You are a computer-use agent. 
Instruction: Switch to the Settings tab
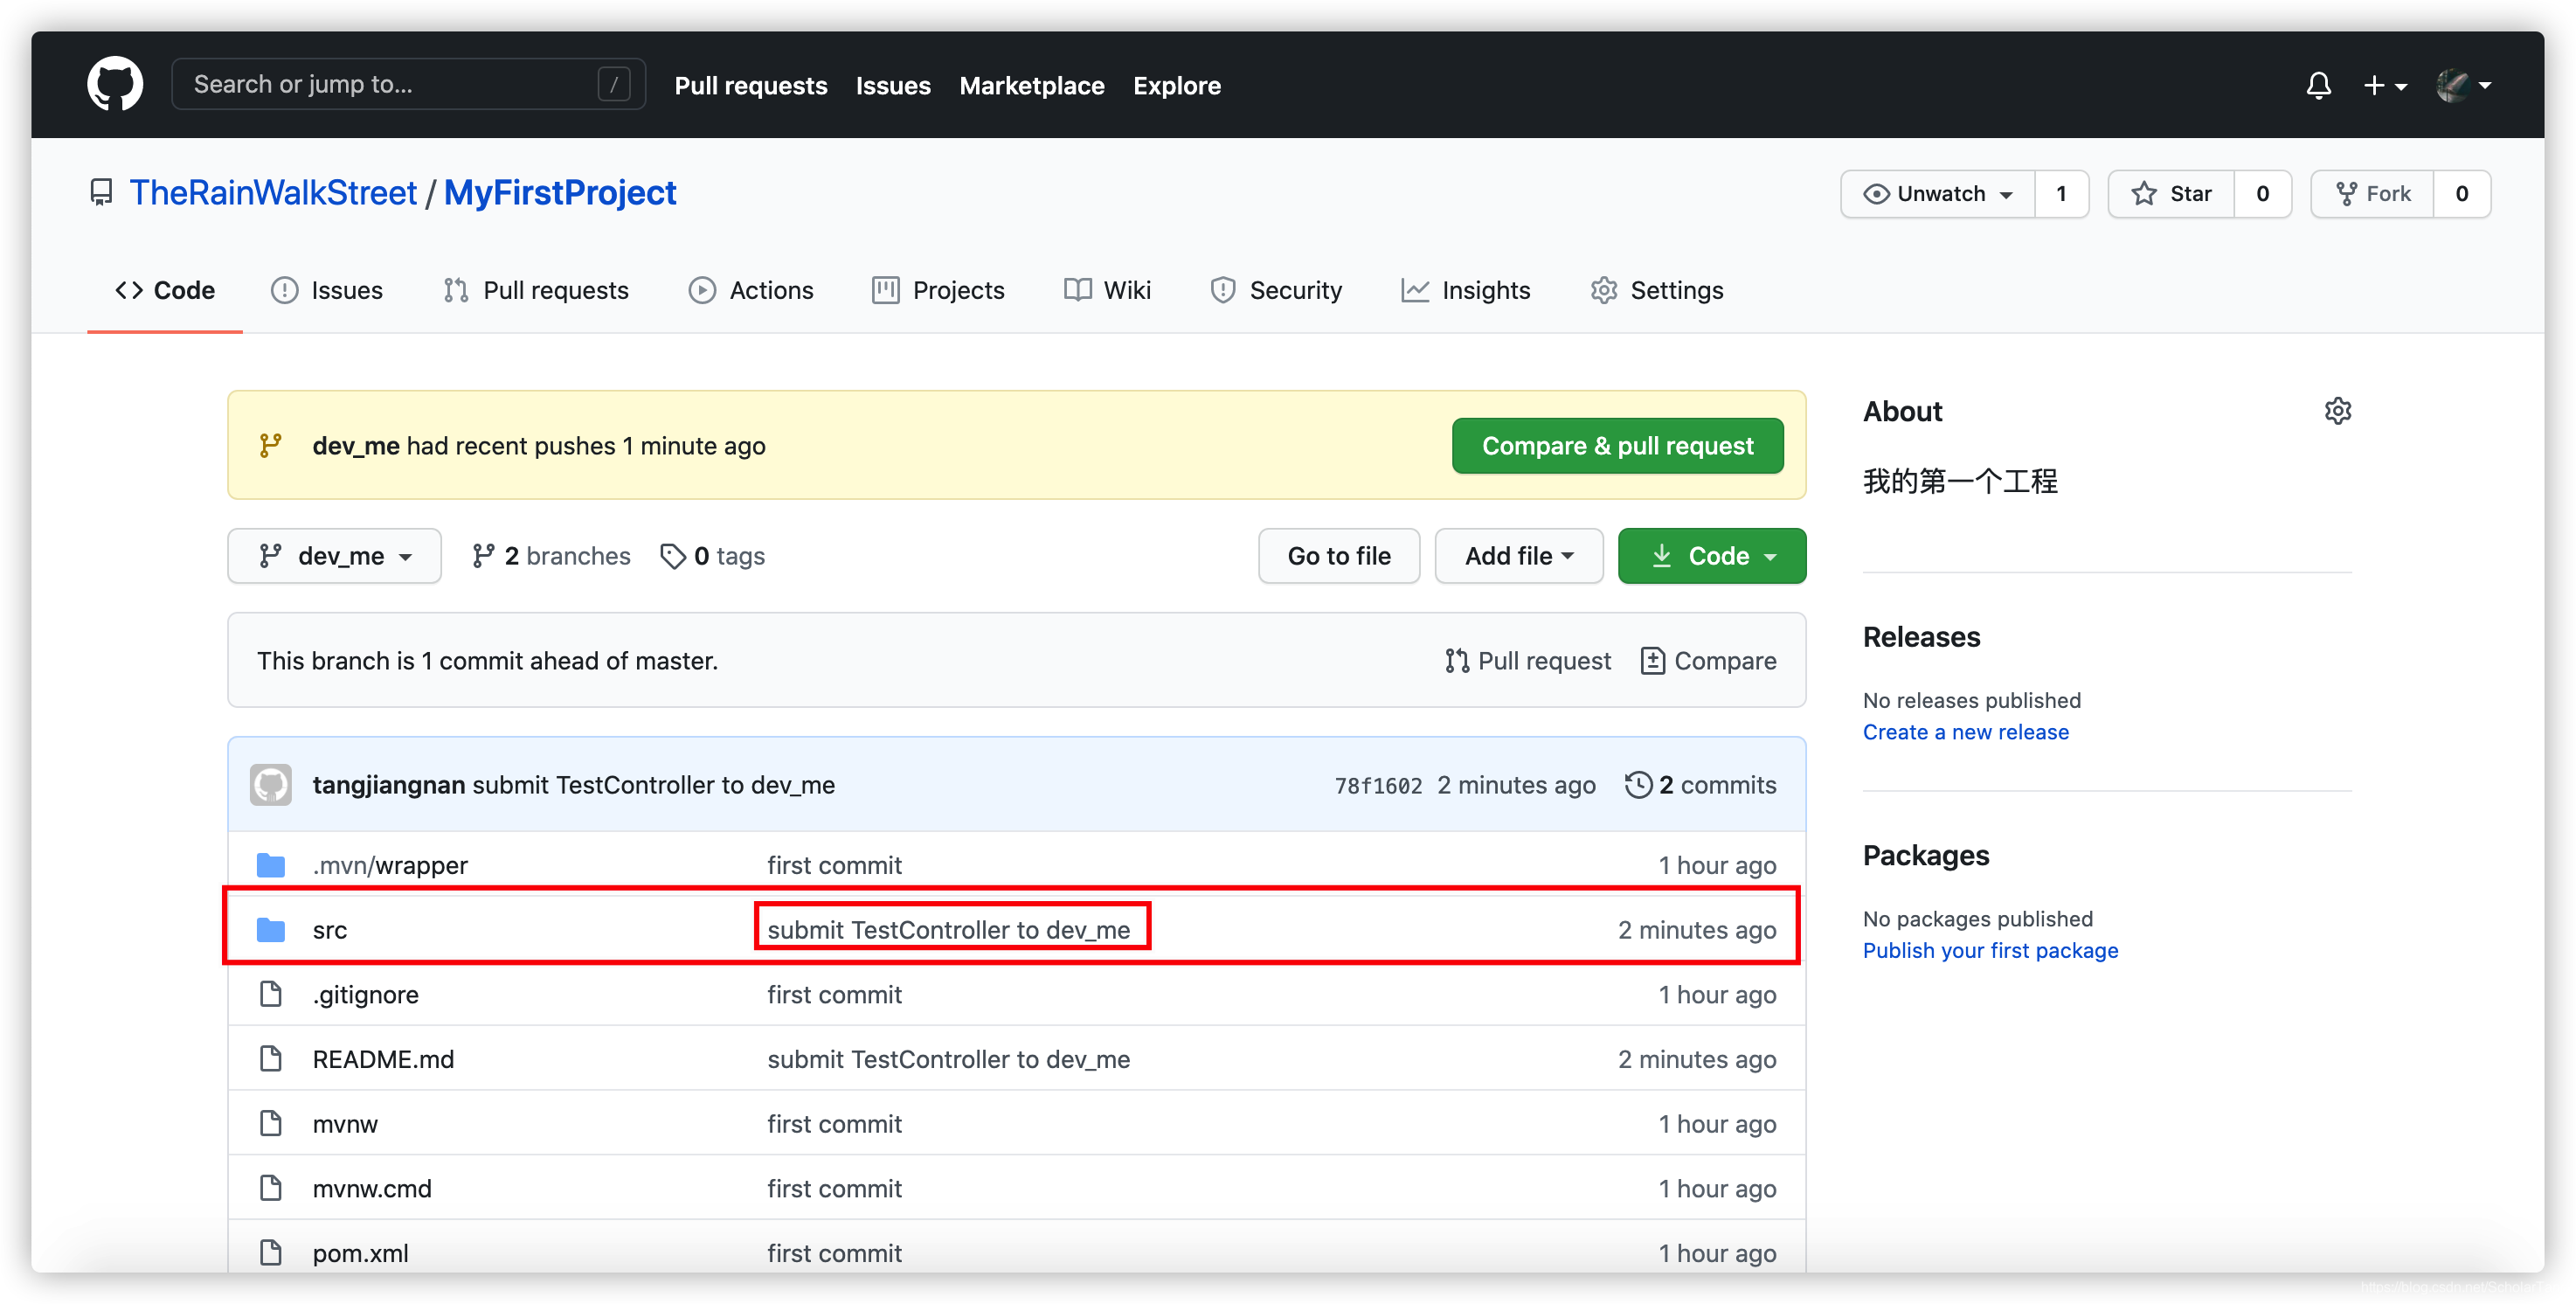[1657, 290]
